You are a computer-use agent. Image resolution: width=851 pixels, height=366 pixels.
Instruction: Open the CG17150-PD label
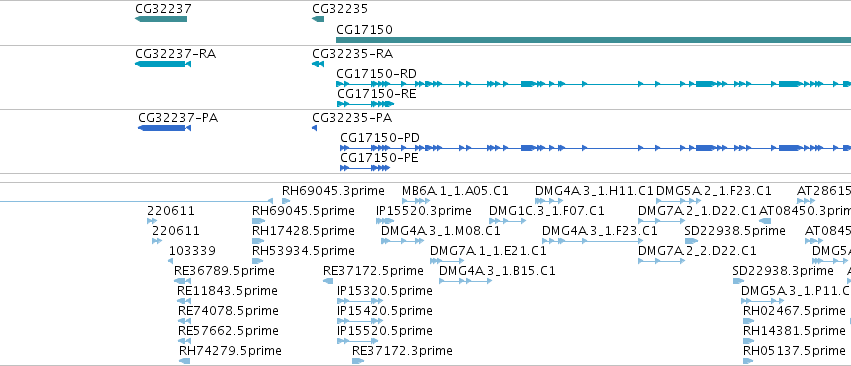tap(380, 137)
